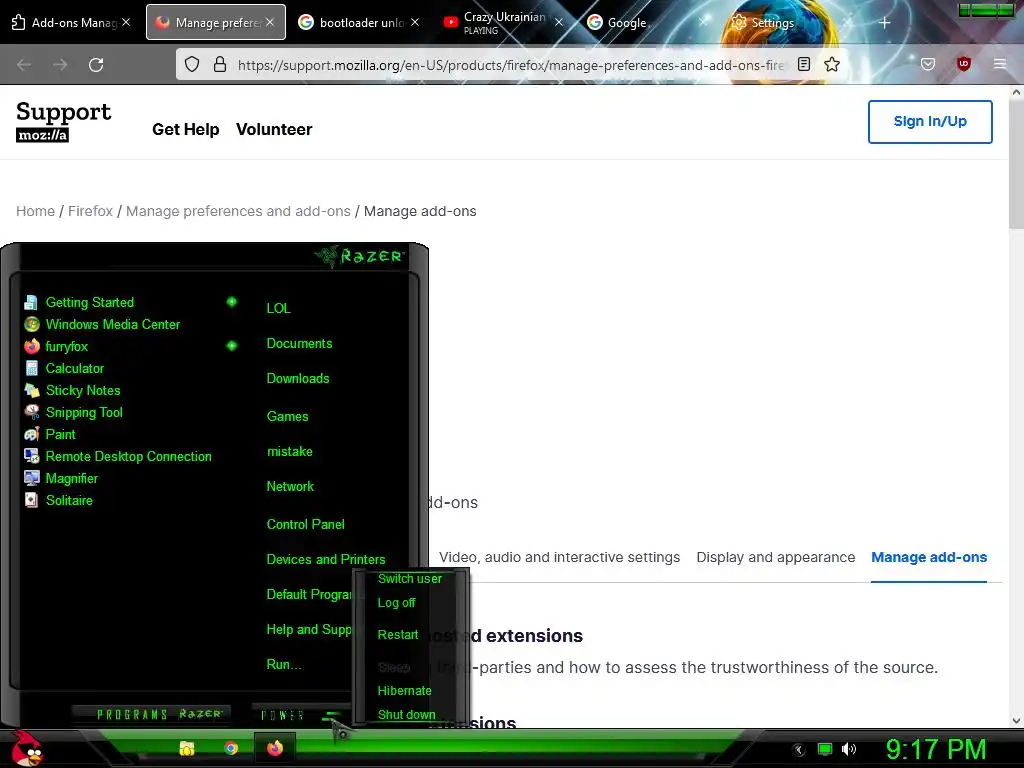Expand Getting Started jump list arrow

(x=231, y=302)
